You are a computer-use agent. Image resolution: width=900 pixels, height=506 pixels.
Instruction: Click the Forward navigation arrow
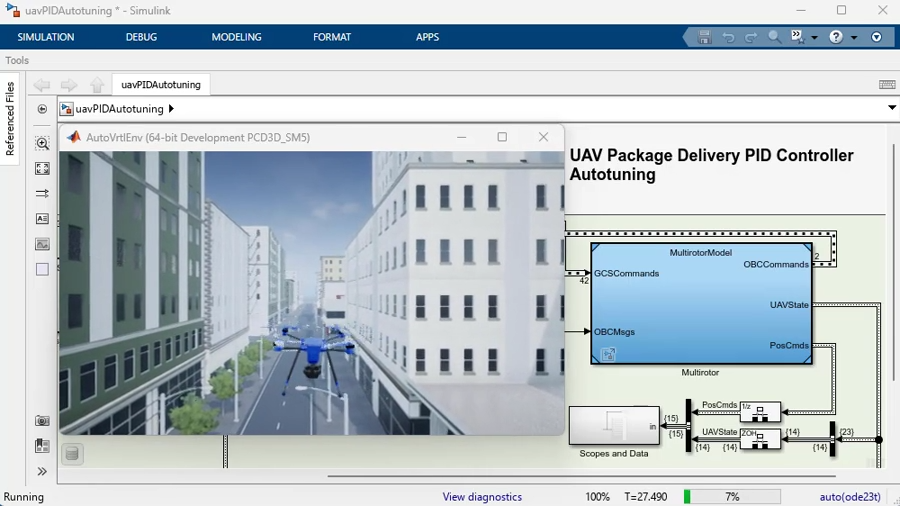(69, 85)
